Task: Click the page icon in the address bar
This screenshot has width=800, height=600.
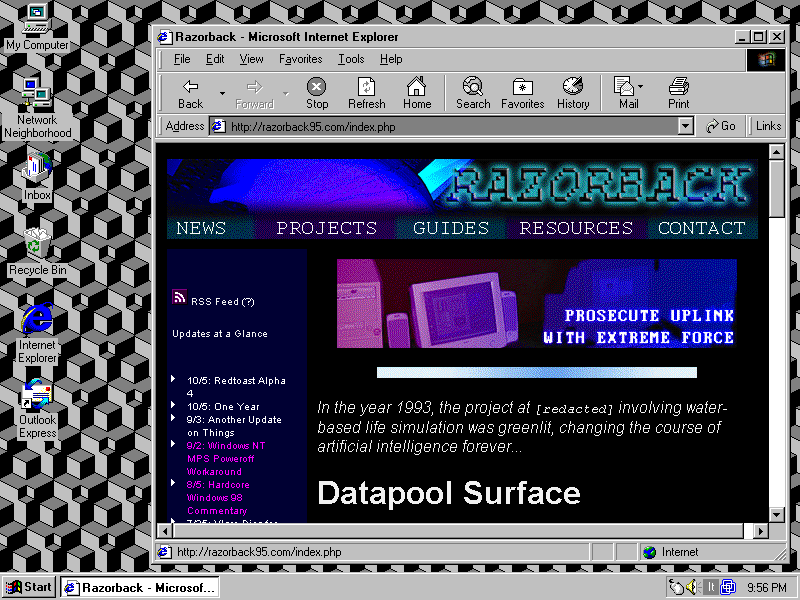Action: (x=218, y=126)
